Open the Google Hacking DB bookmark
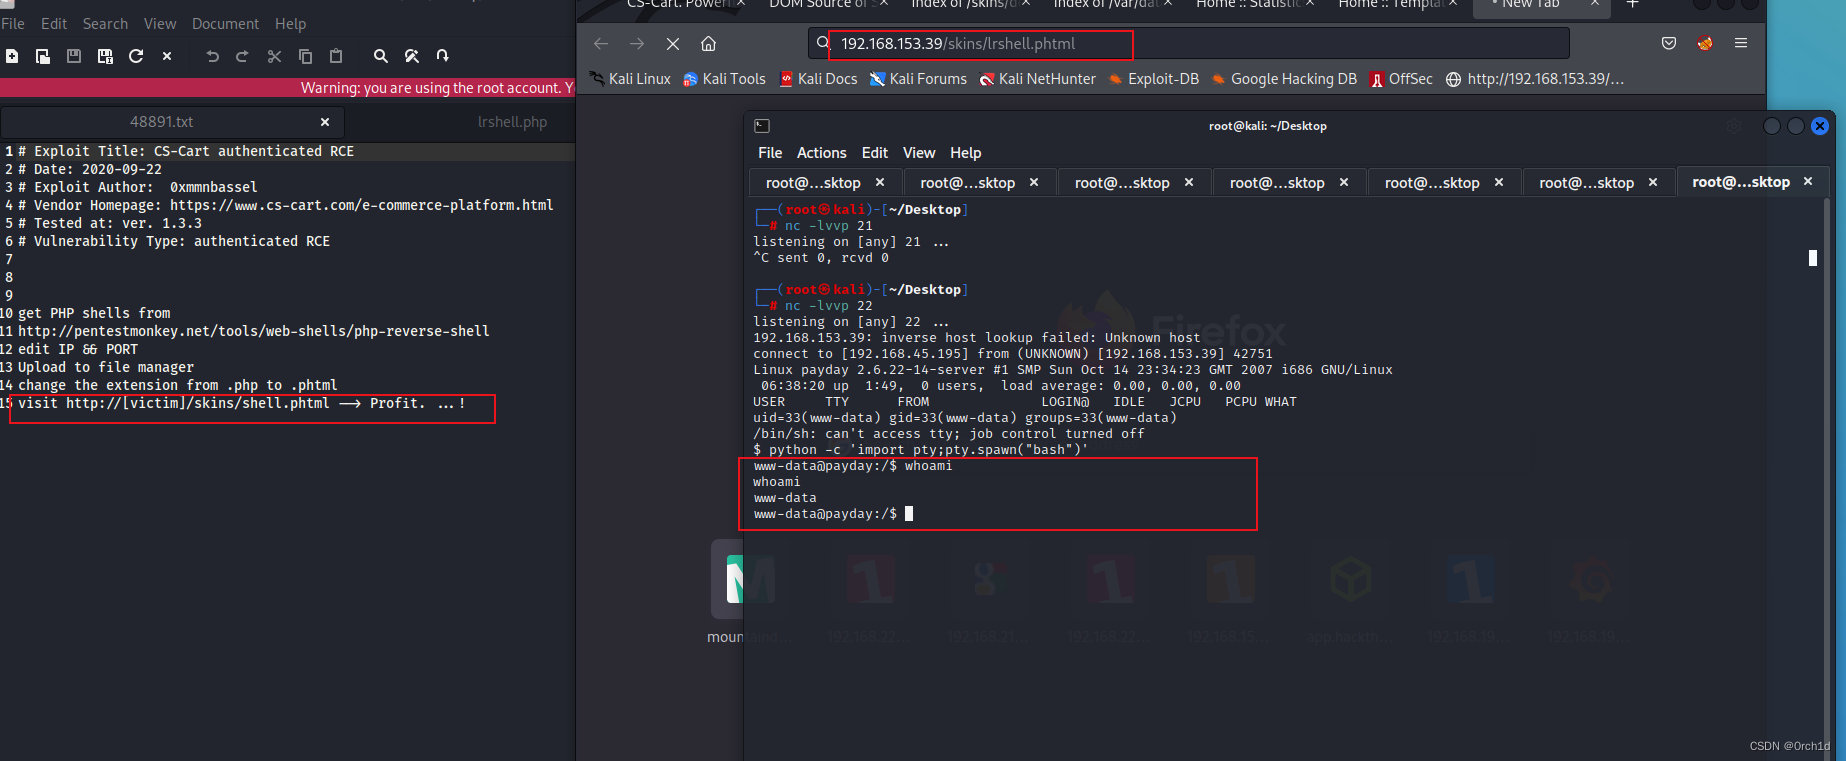Screen dimensions: 1846x761 pyautogui.click(x=1284, y=79)
